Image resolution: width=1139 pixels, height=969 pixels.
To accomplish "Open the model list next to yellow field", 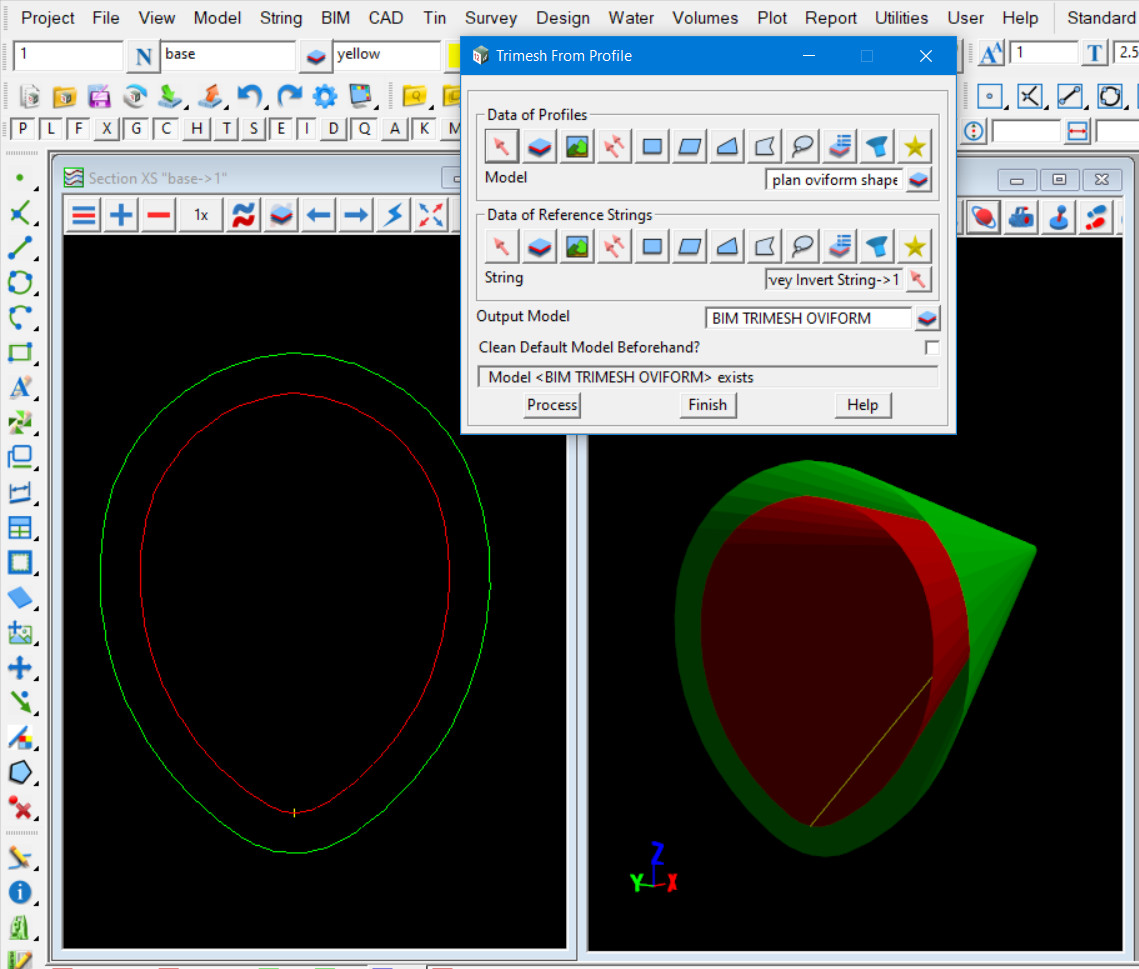I will click(x=317, y=56).
